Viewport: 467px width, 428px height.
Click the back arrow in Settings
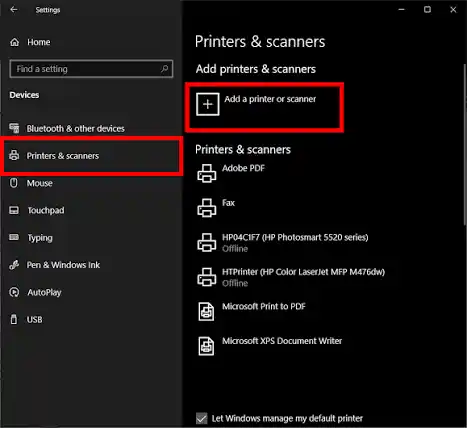coord(14,10)
